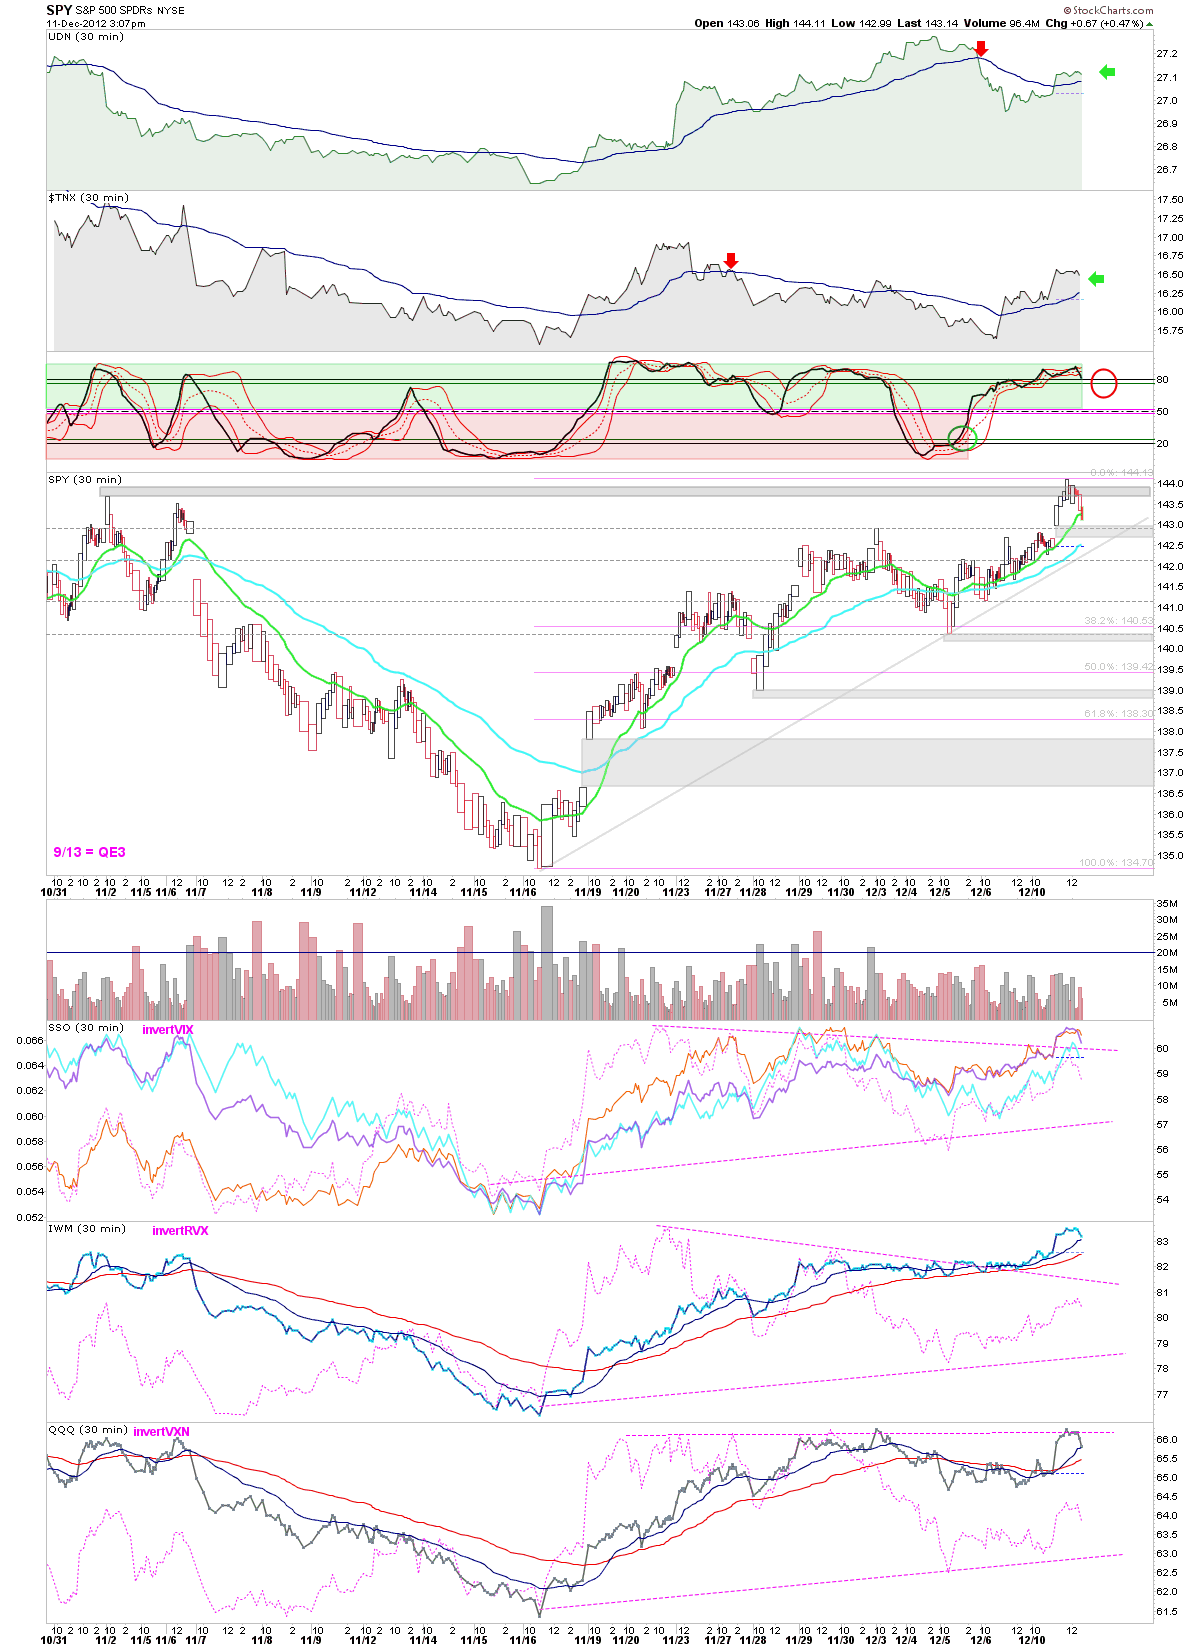Click the 'QQQ (30 min)' panel label

(x=88, y=1429)
